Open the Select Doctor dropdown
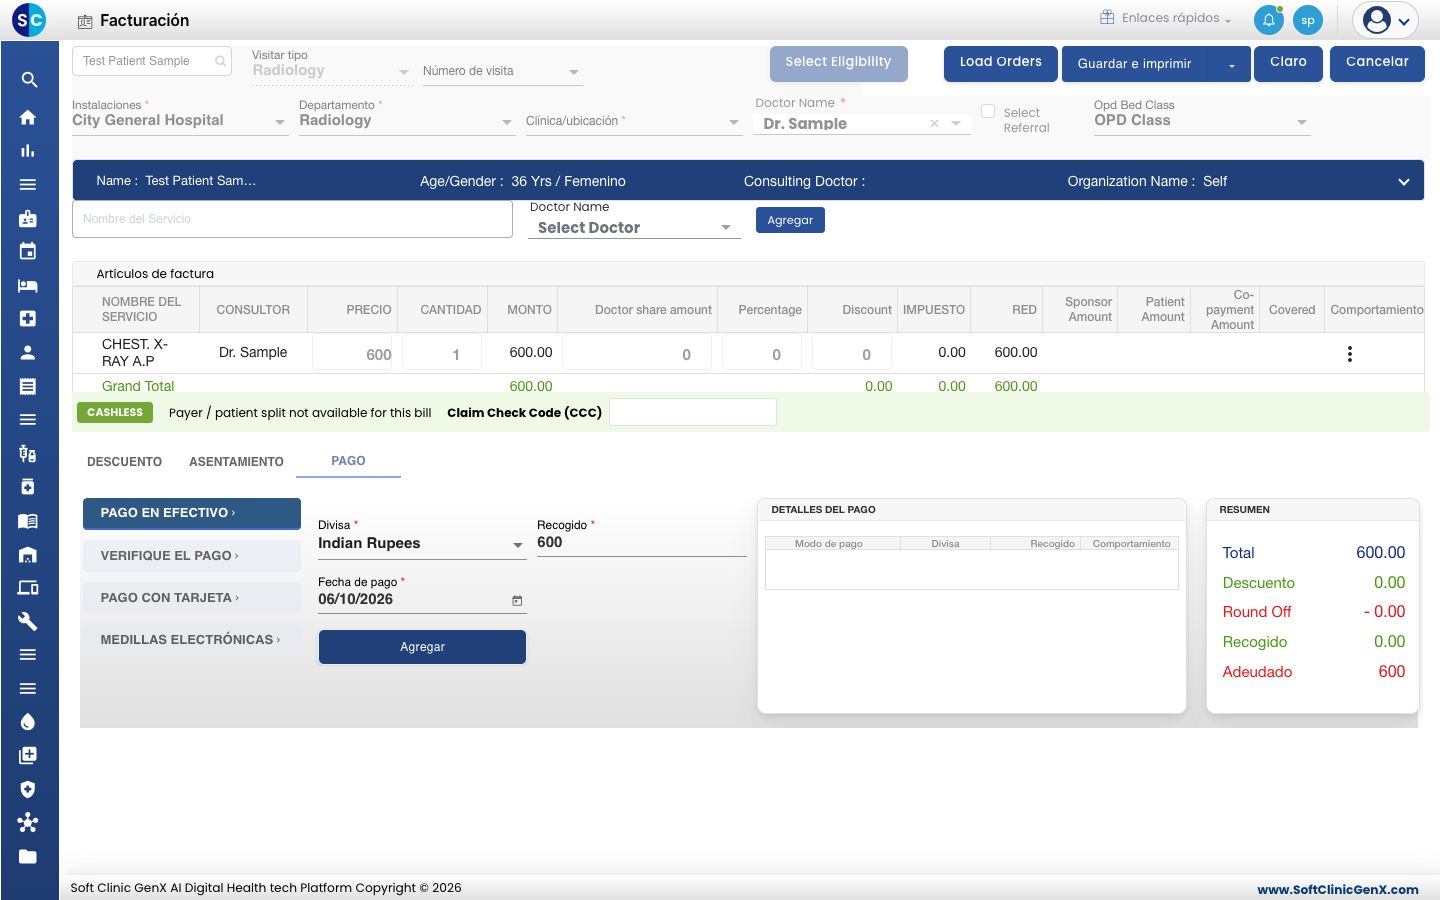1440x900 pixels. (634, 228)
